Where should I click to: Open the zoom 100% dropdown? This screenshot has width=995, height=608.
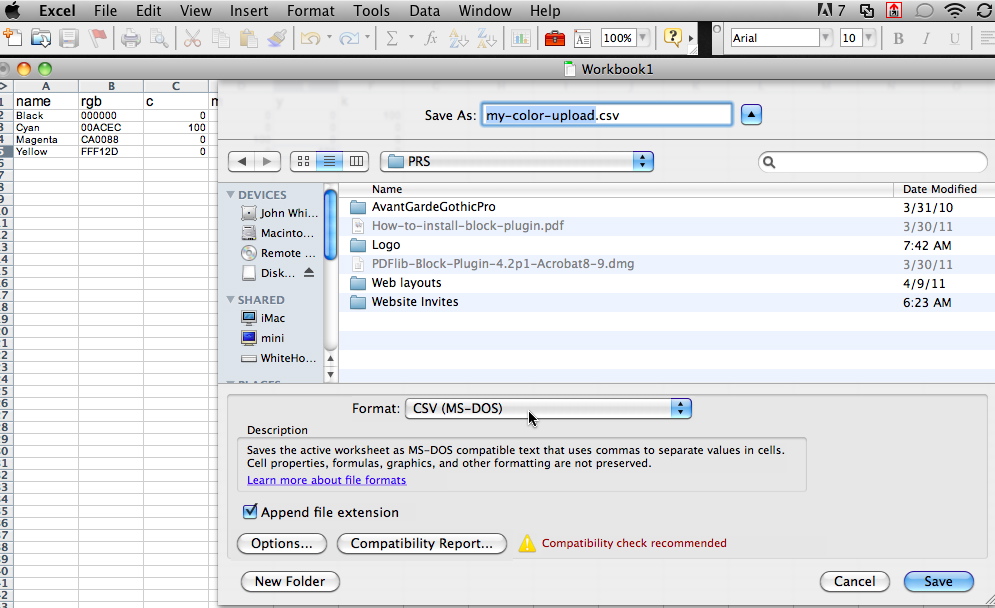click(x=643, y=38)
